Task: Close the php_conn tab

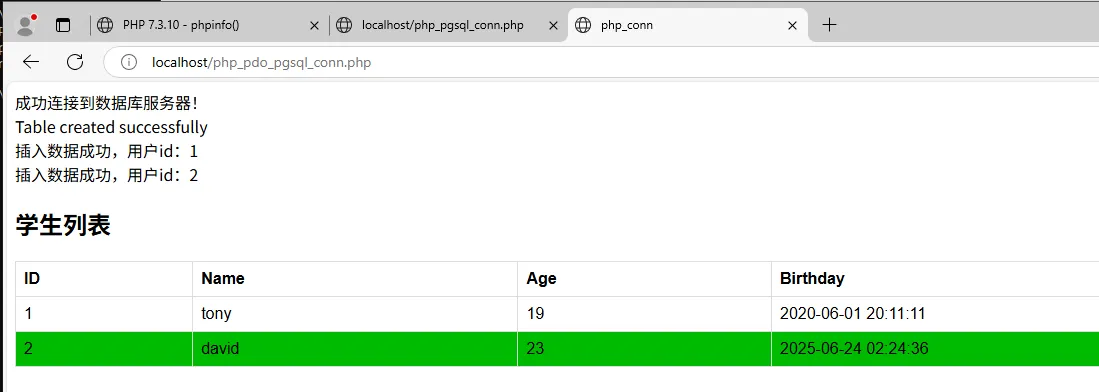Action: [793, 25]
